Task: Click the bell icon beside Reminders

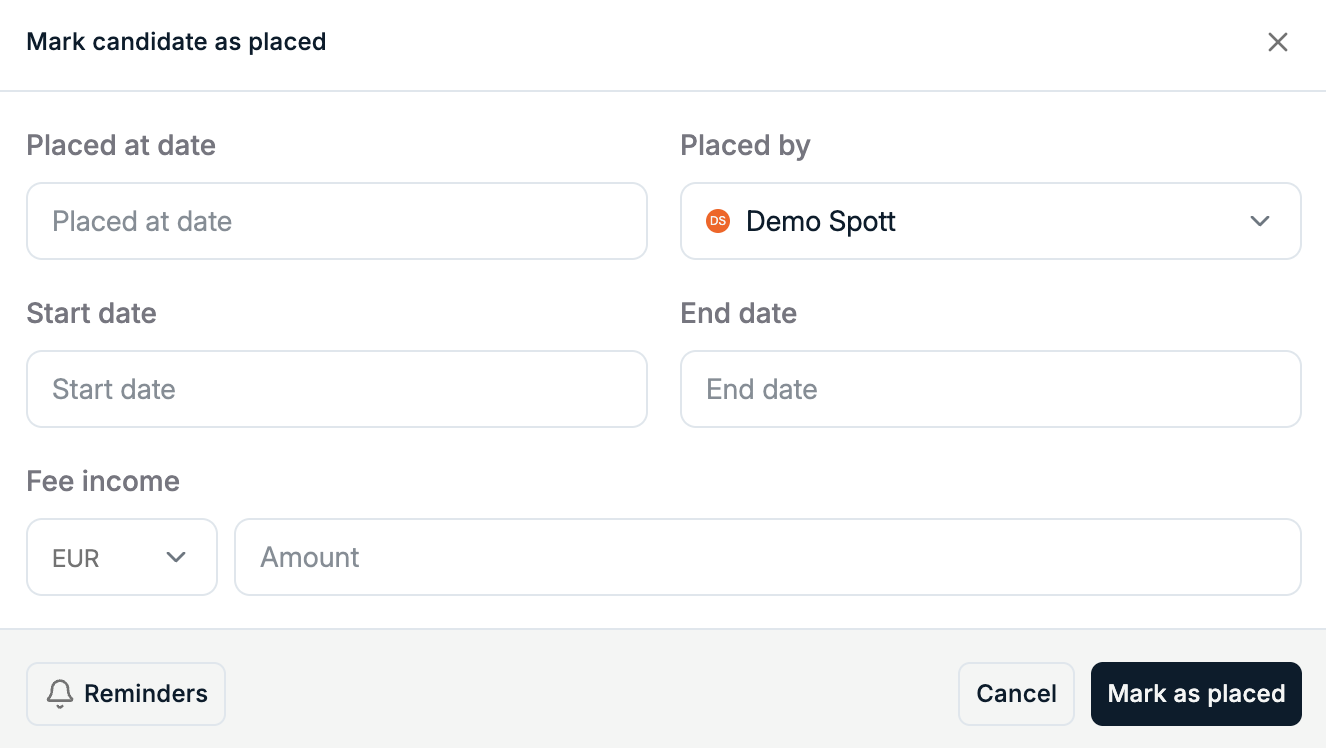Action: click(61, 694)
